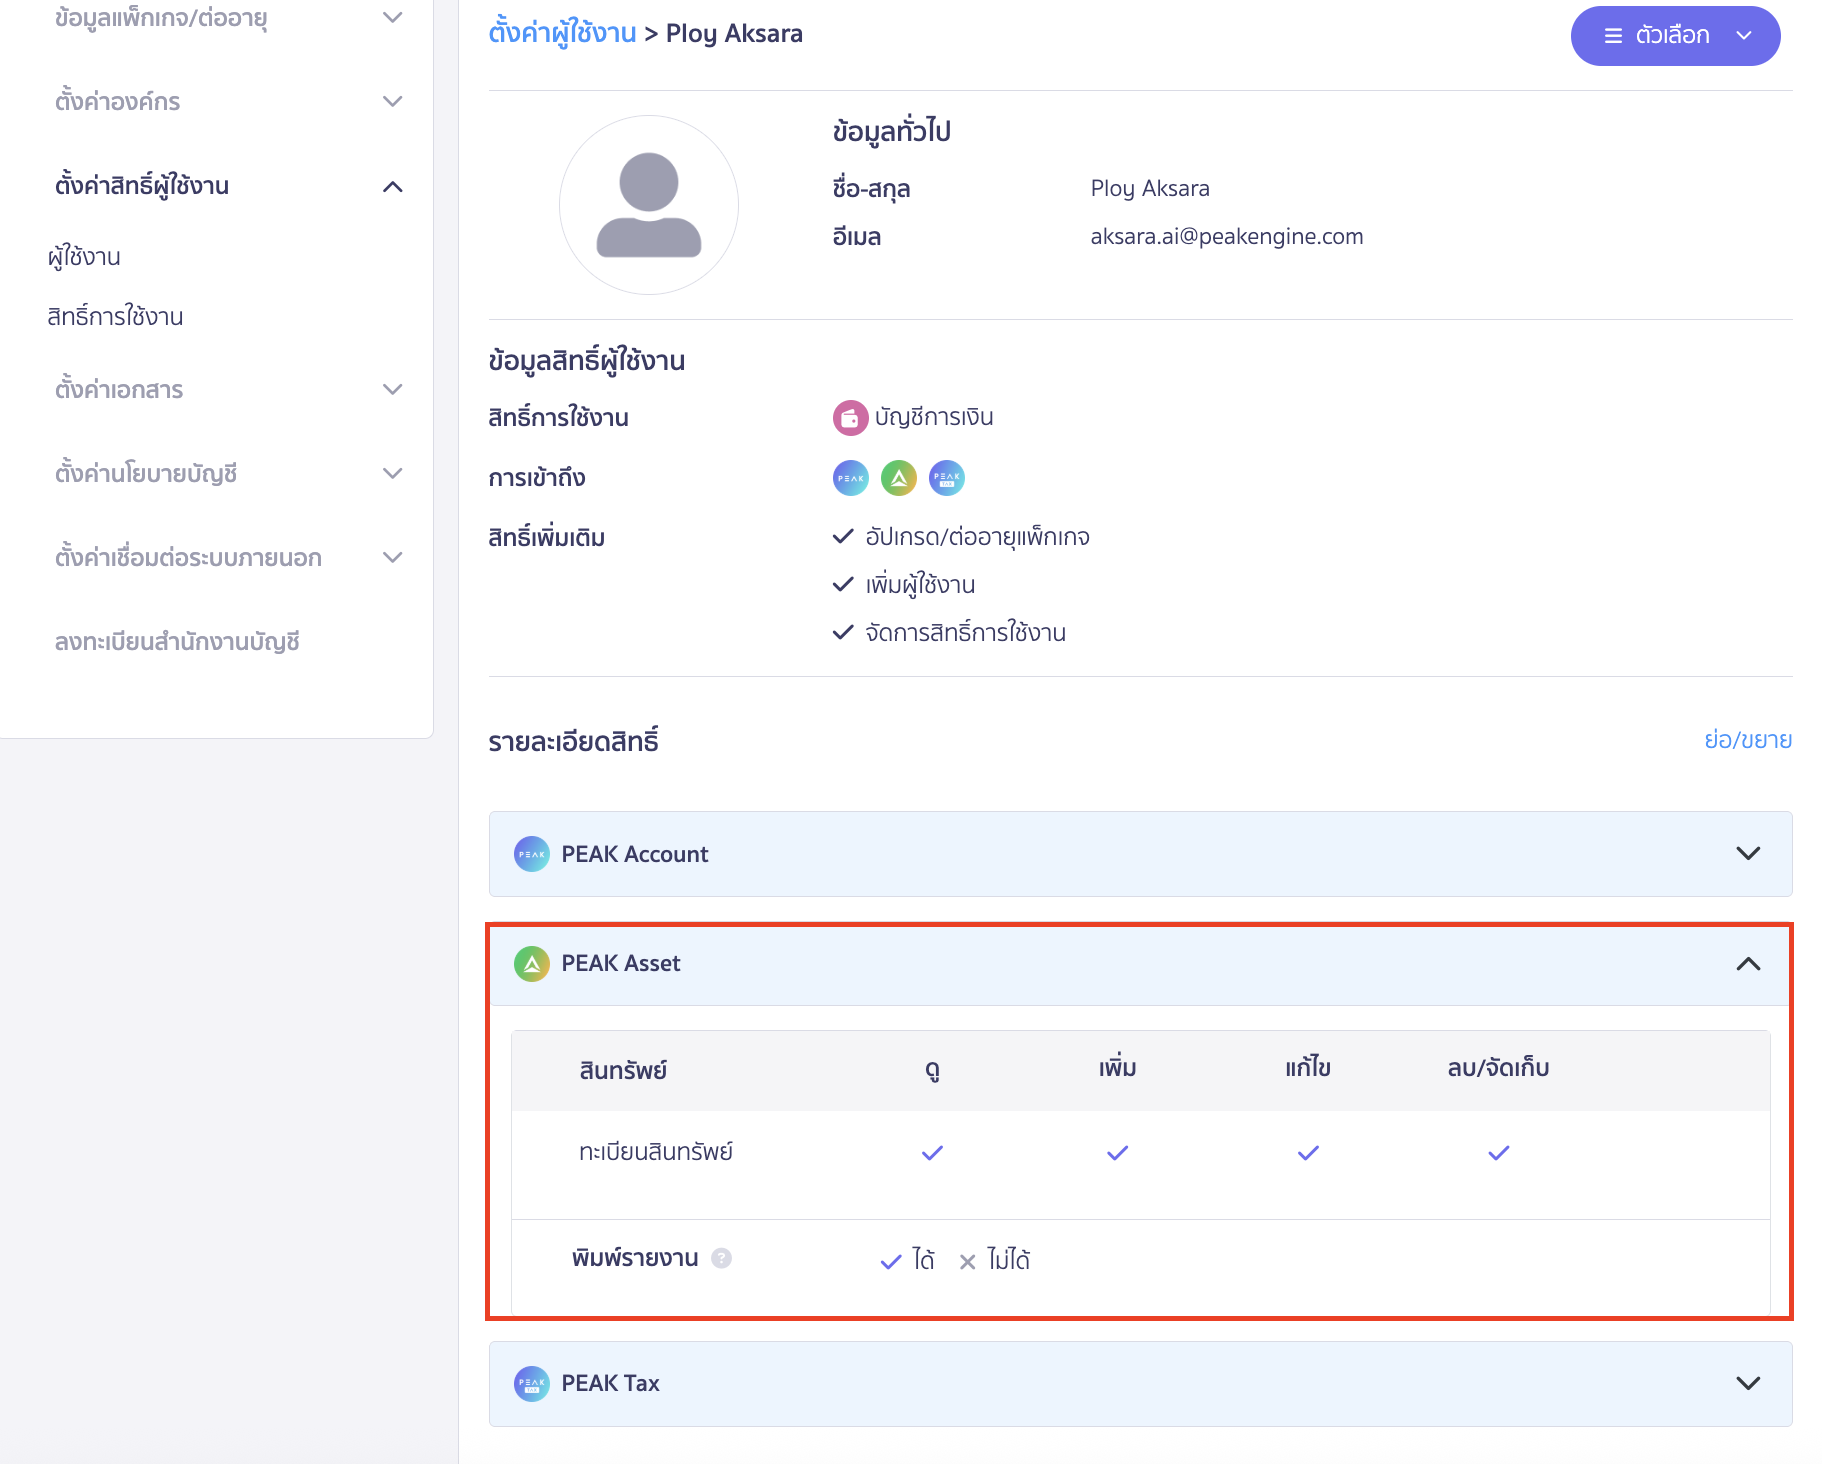Toggle the ดู checkmark for ทะเบียนสินทรัพย์
The height and width of the screenshot is (1464, 1822).
pyautogui.click(x=931, y=1152)
